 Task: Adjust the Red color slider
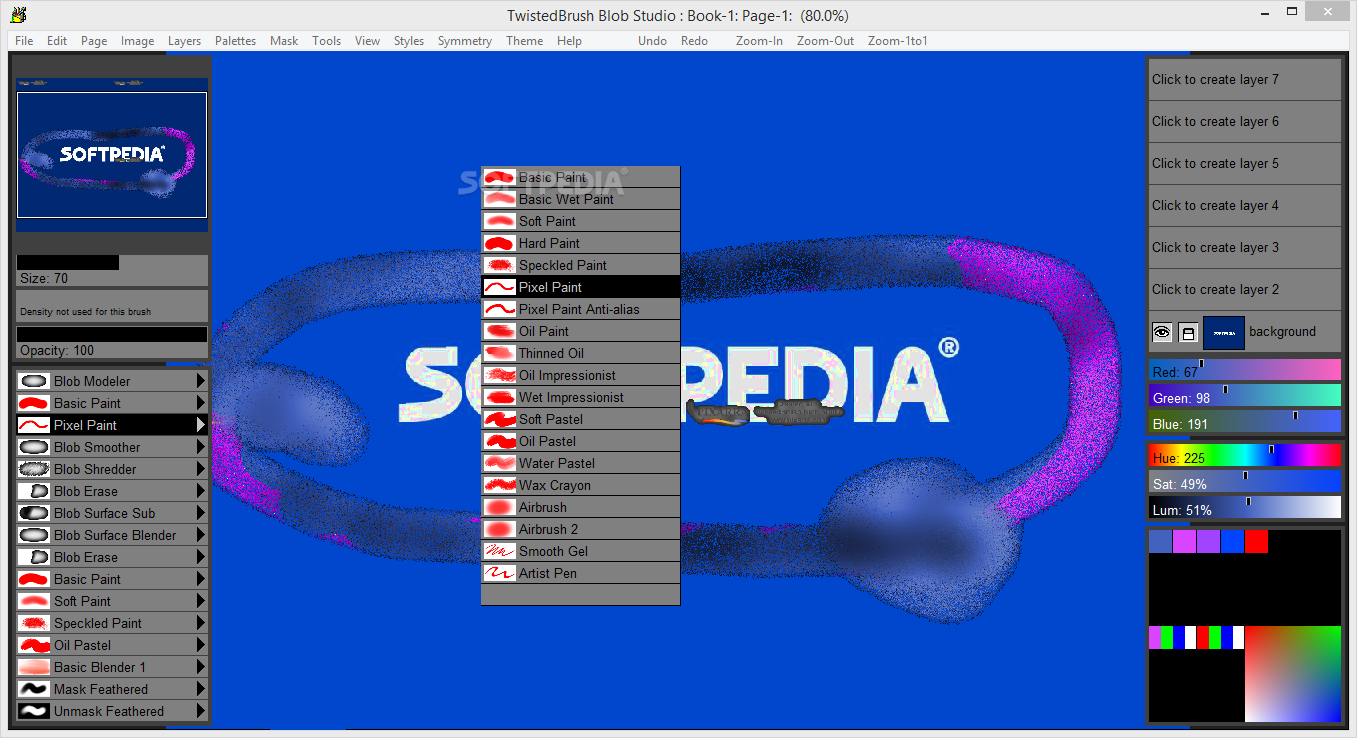tap(1244, 370)
